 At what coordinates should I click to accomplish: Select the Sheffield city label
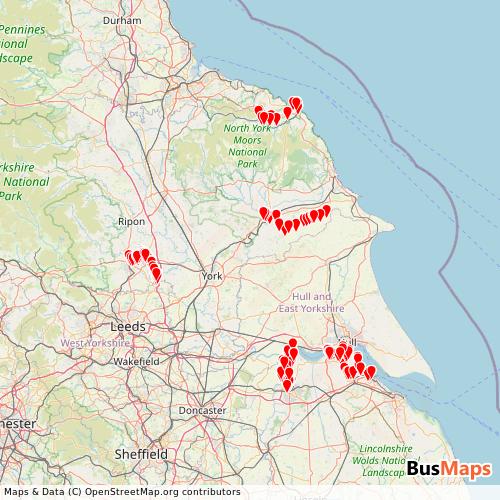pos(141,454)
